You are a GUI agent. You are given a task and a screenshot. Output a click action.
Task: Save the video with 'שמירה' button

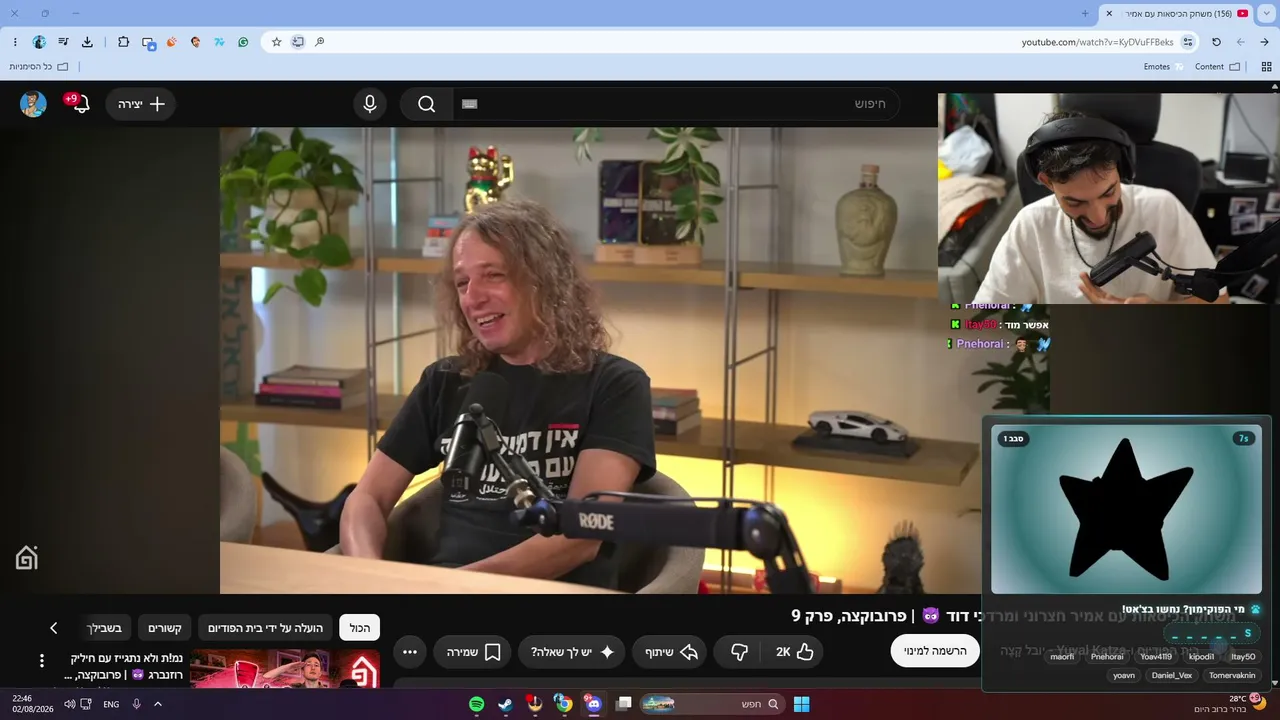[x=472, y=652]
